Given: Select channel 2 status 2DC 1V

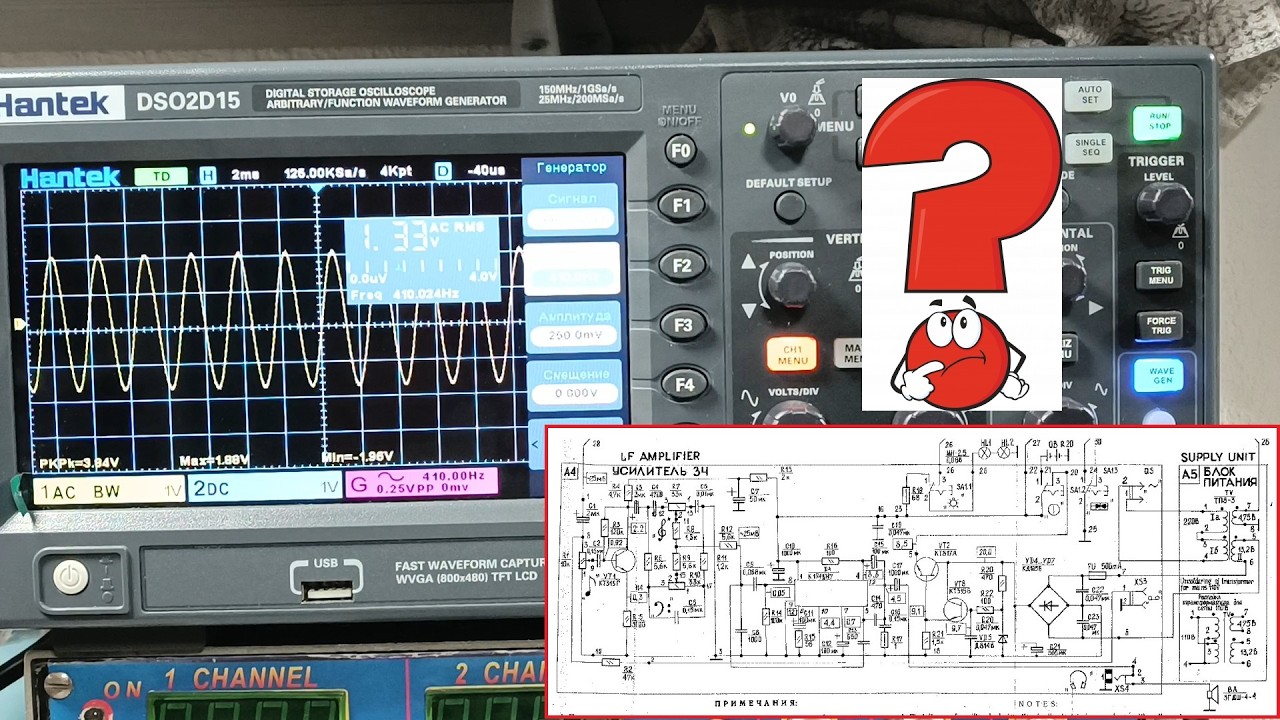Looking at the screenshot, I should 265,489.
